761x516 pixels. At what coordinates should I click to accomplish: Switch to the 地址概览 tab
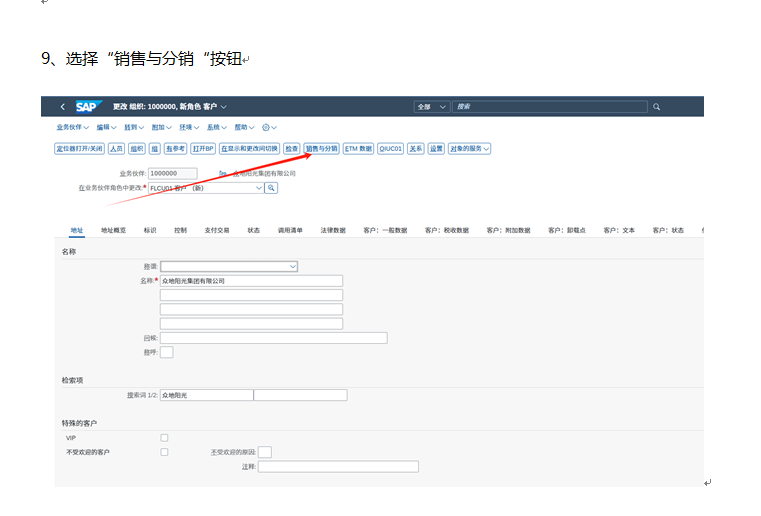click(113, 230)
